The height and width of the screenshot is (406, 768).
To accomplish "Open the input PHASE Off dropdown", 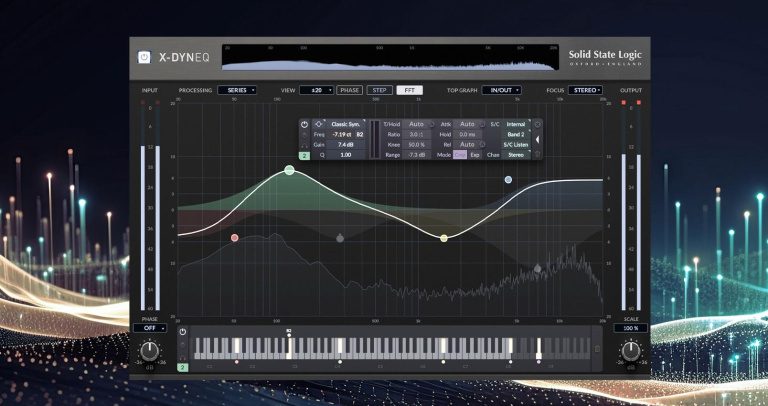I will [x=149, y=328].
